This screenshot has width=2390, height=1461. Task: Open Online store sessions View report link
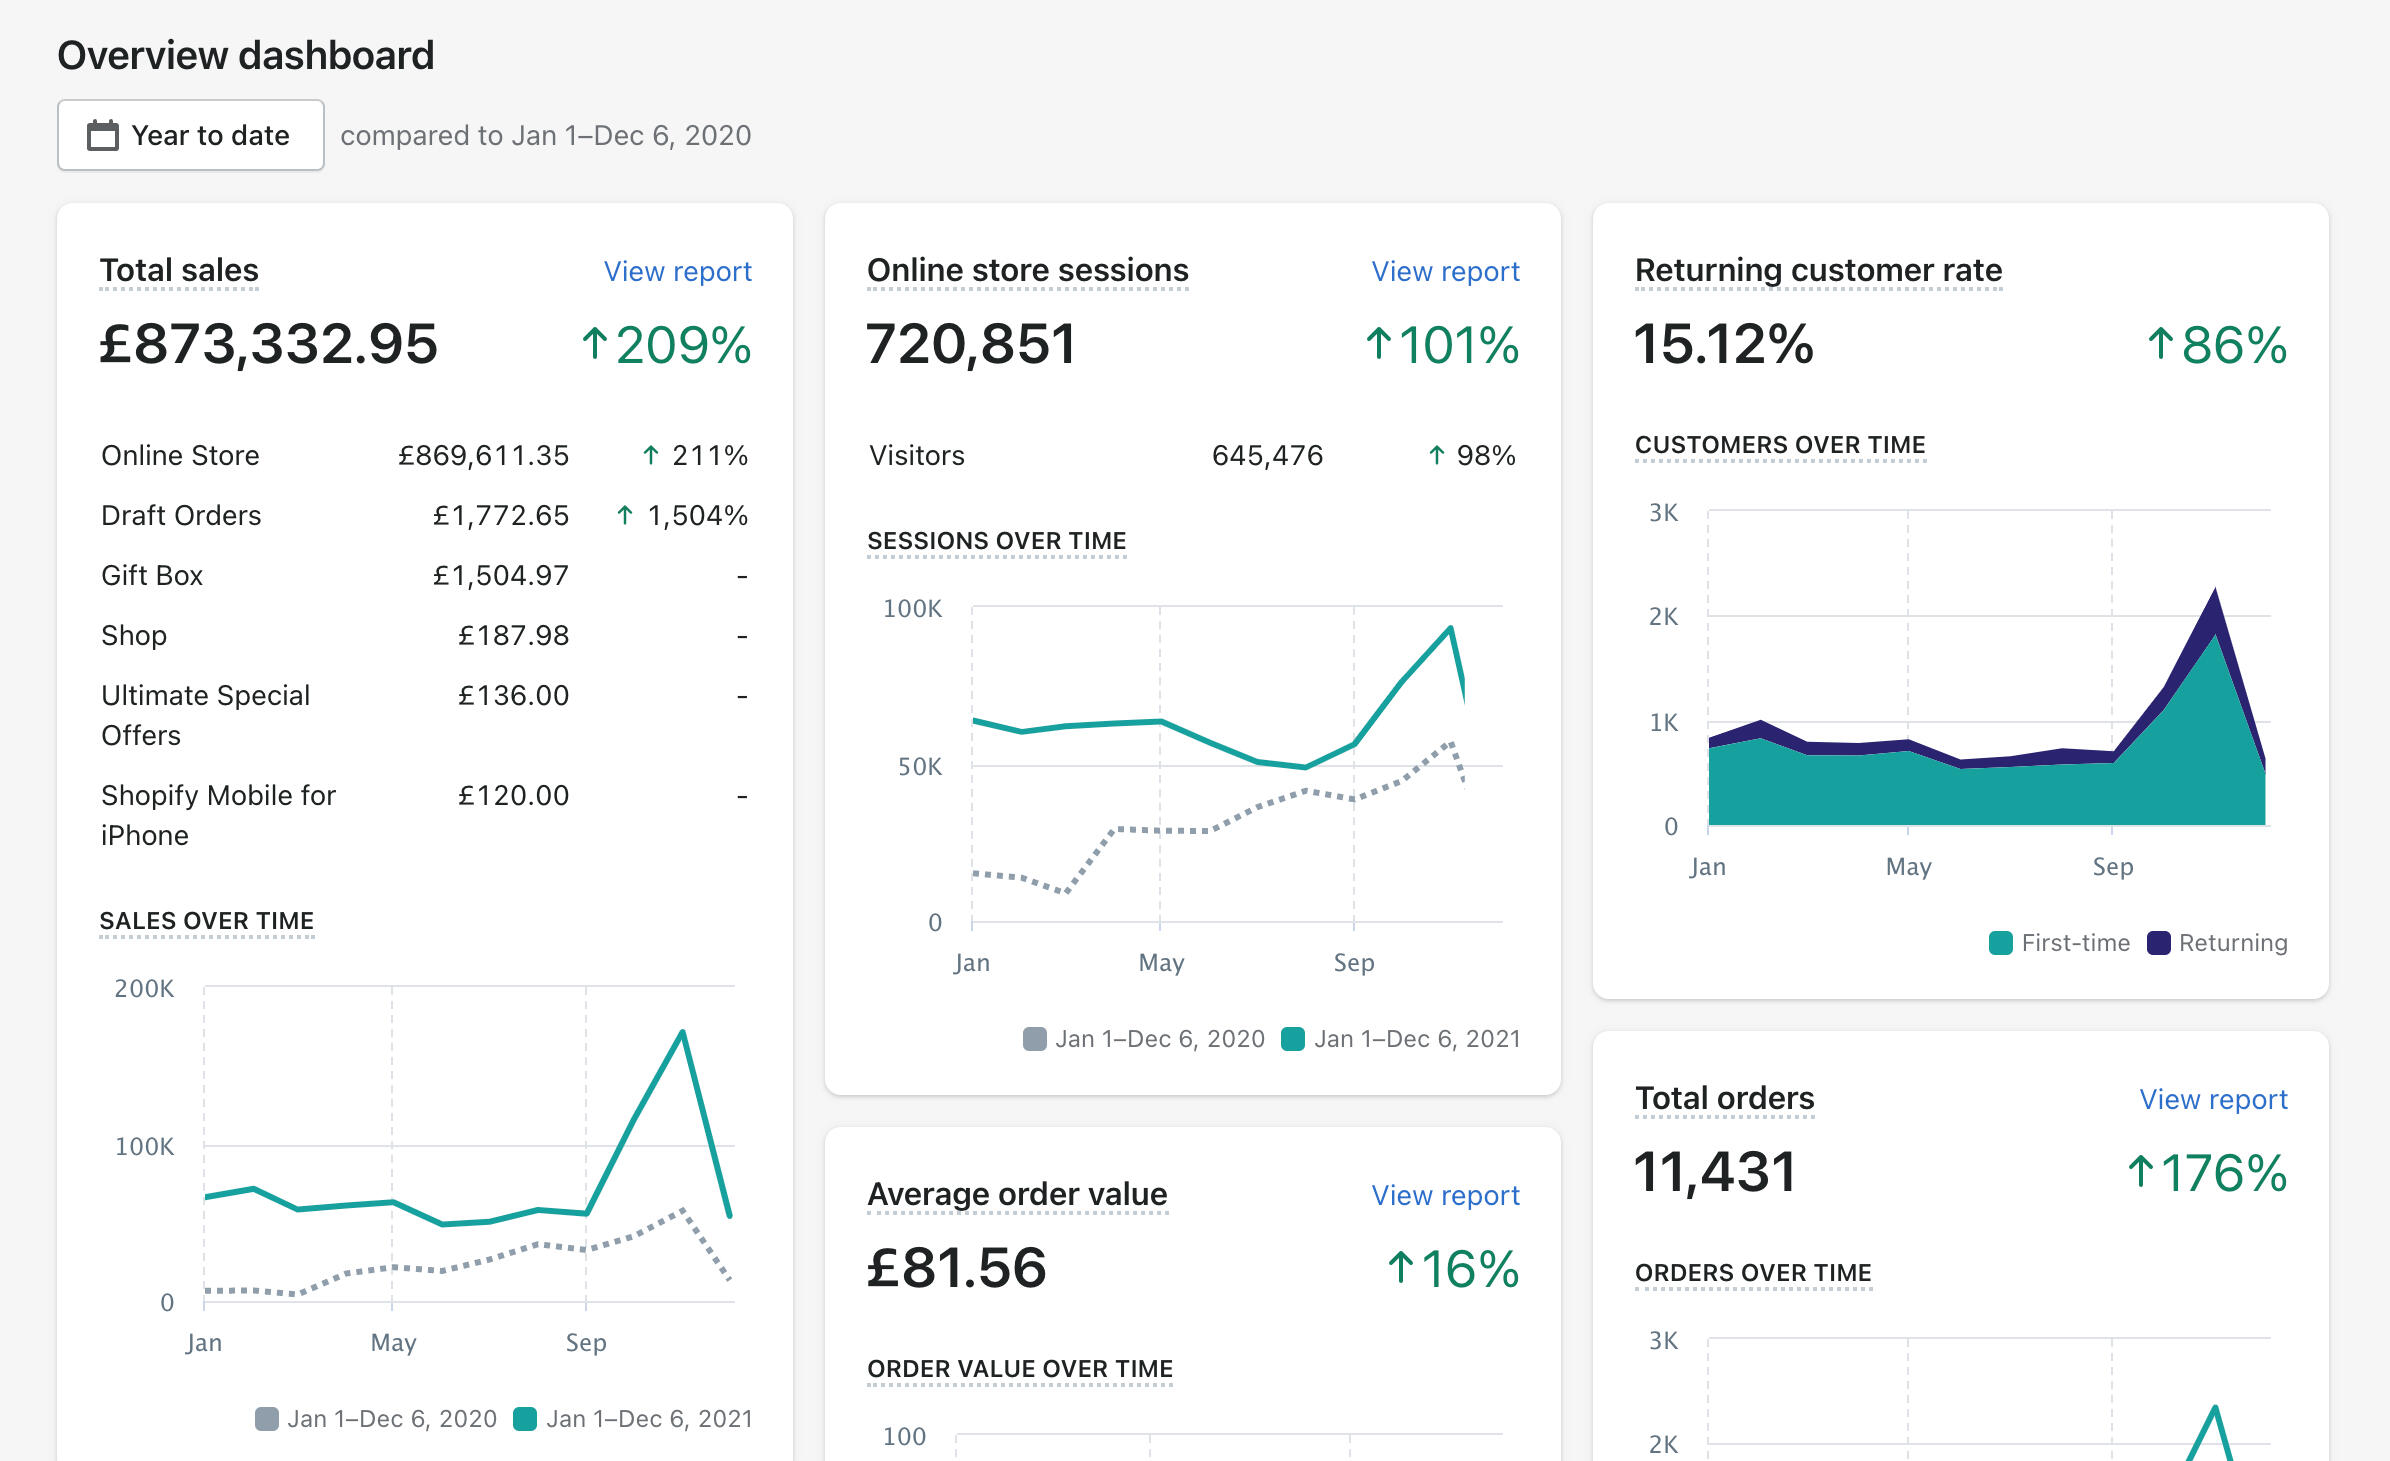[x=1445, y=271]
